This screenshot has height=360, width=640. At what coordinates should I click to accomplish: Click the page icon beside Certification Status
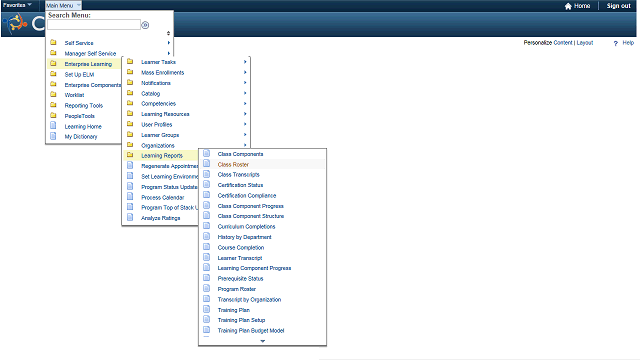click(x=207, y=184)
